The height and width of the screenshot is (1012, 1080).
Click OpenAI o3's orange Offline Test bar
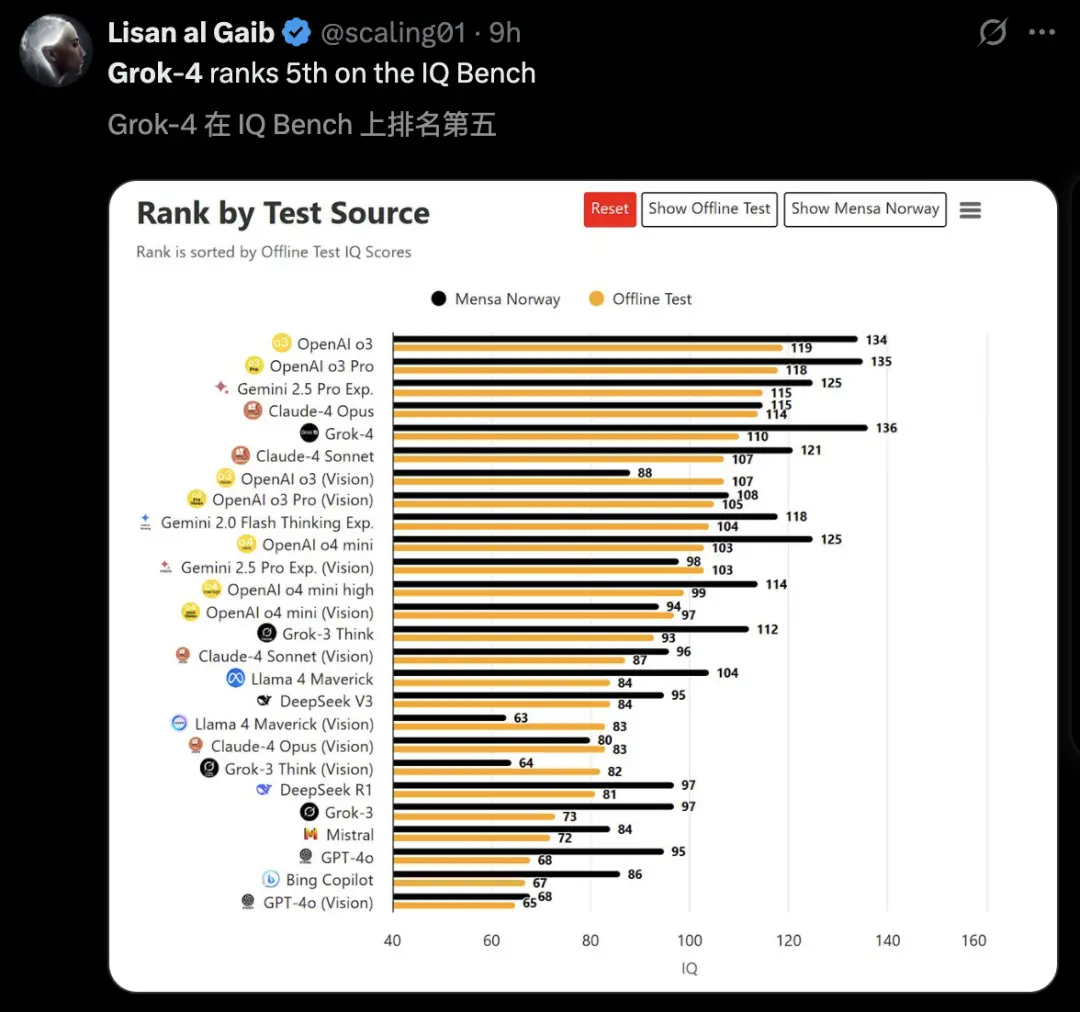(587, 348)
